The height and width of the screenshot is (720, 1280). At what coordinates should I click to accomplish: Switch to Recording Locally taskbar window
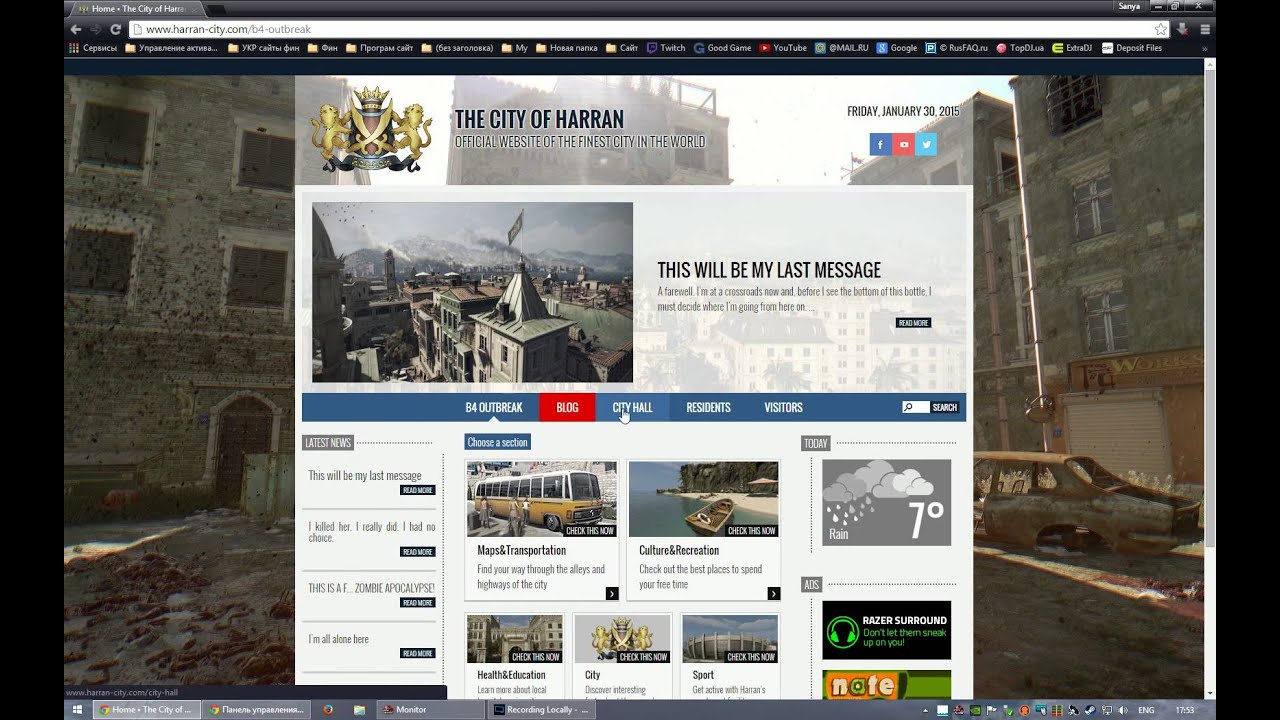click(x=542, y=710)
